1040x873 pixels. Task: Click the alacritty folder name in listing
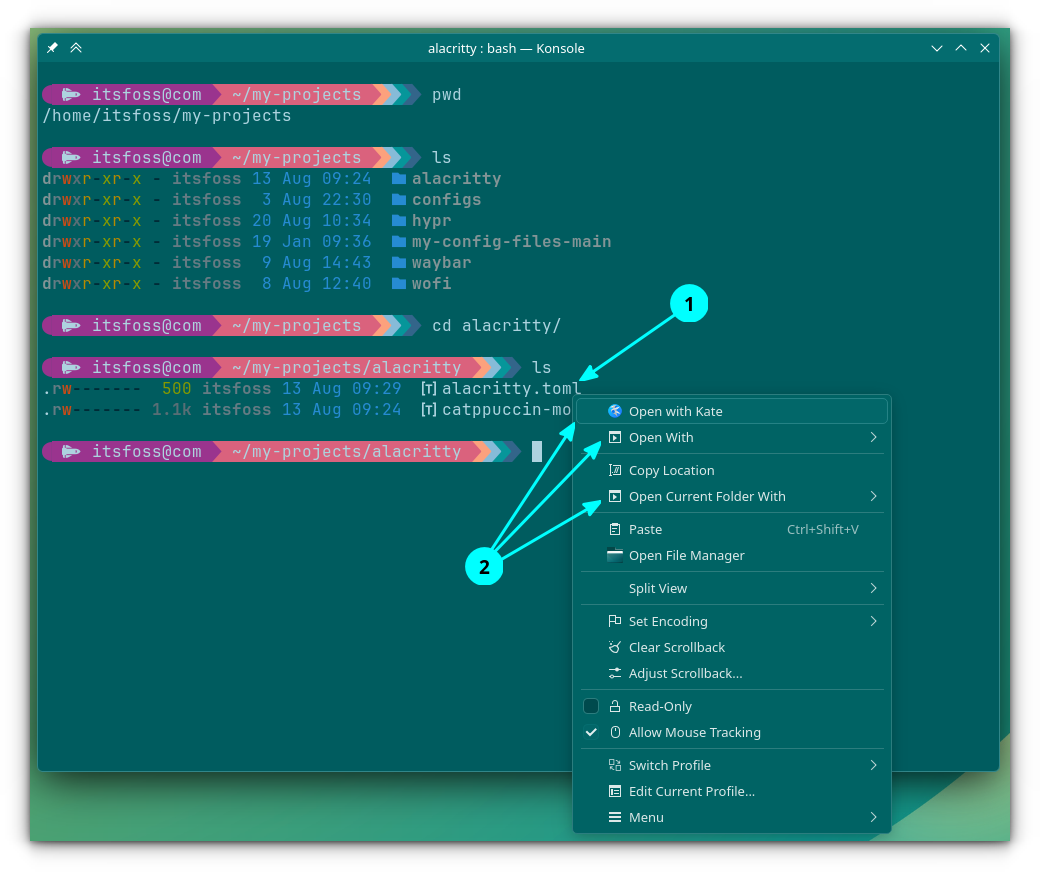coord(456,179)
